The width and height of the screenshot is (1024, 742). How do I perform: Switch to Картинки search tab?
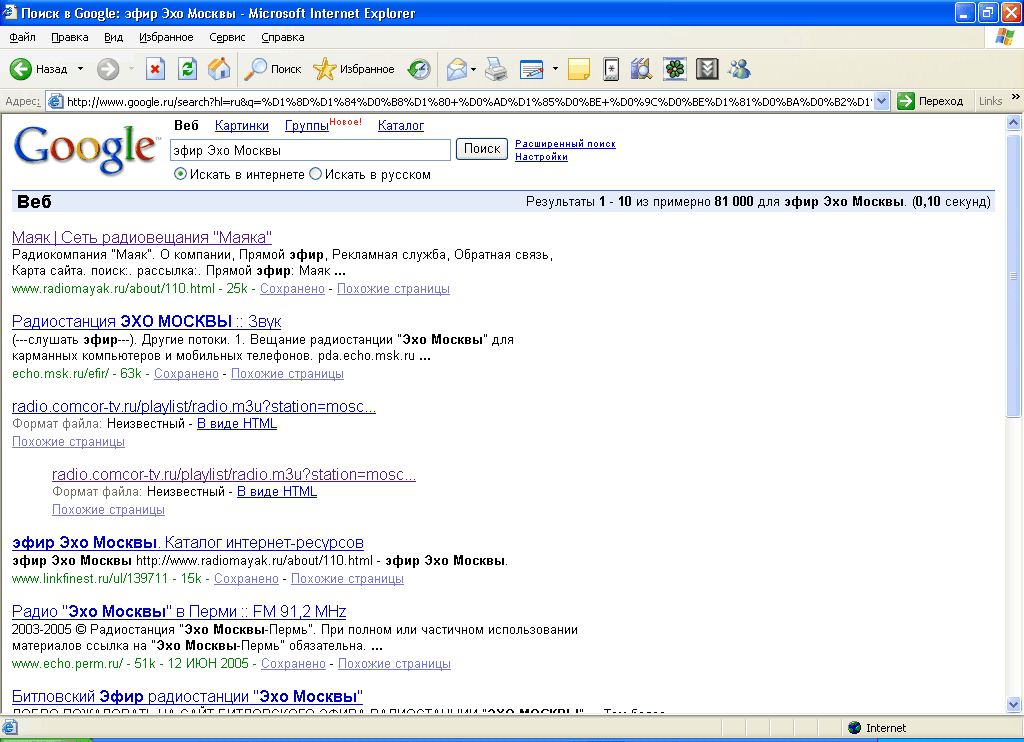click(242, 125)
